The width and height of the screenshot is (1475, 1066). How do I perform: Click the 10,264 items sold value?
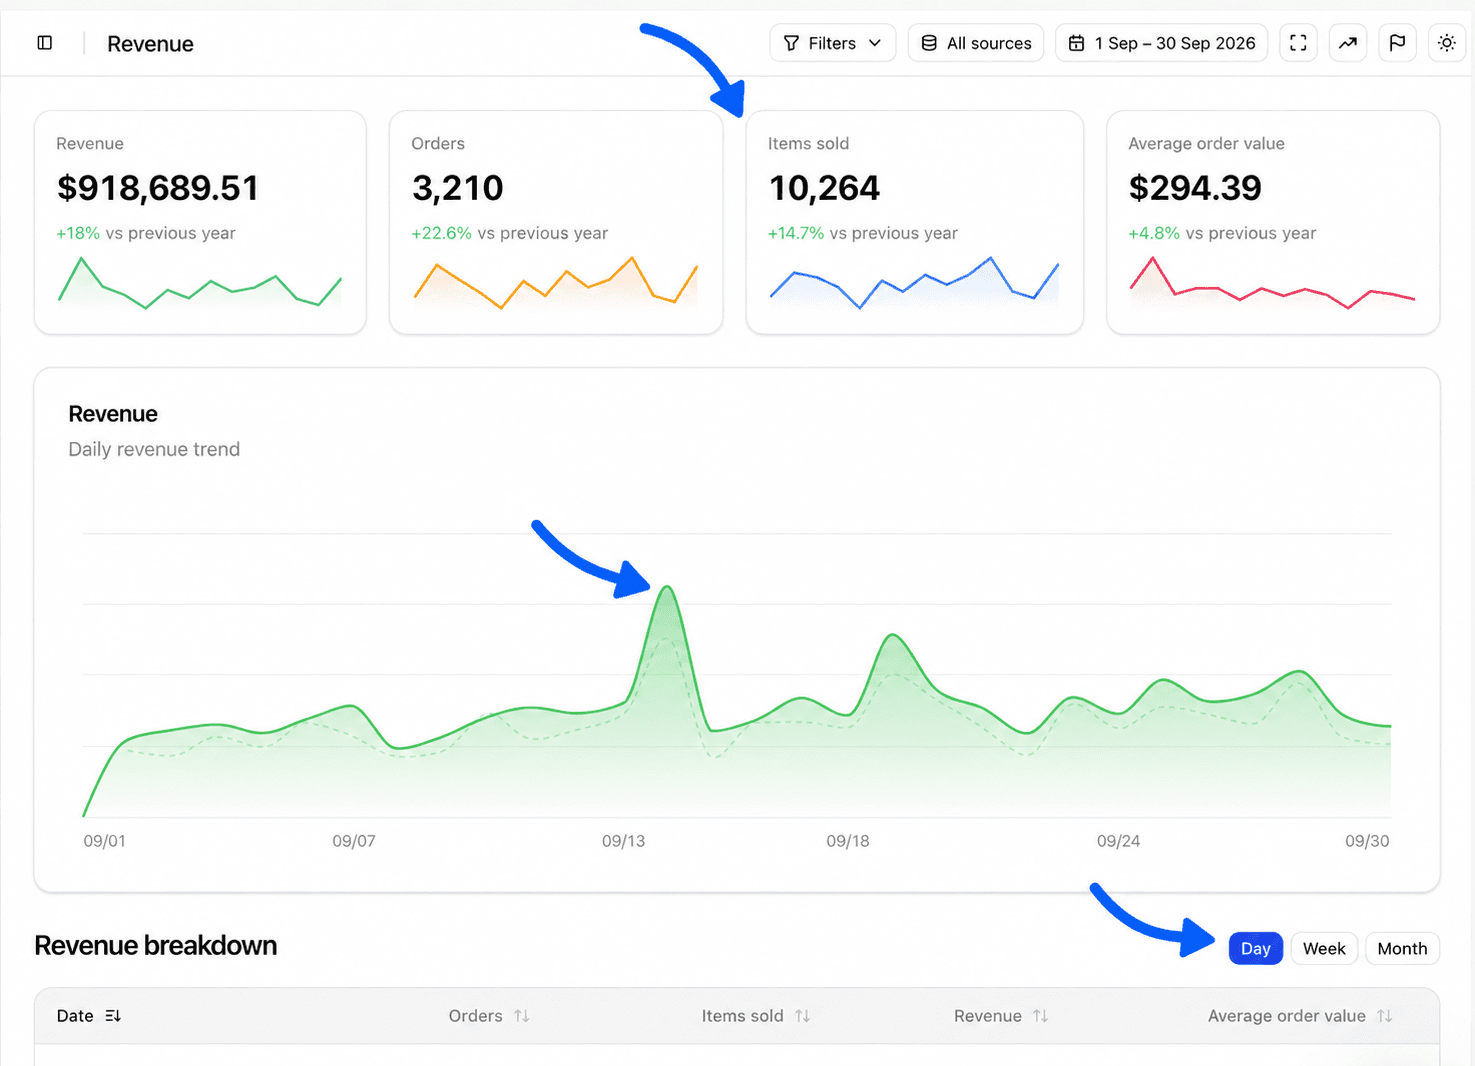(x=824, y=188)
